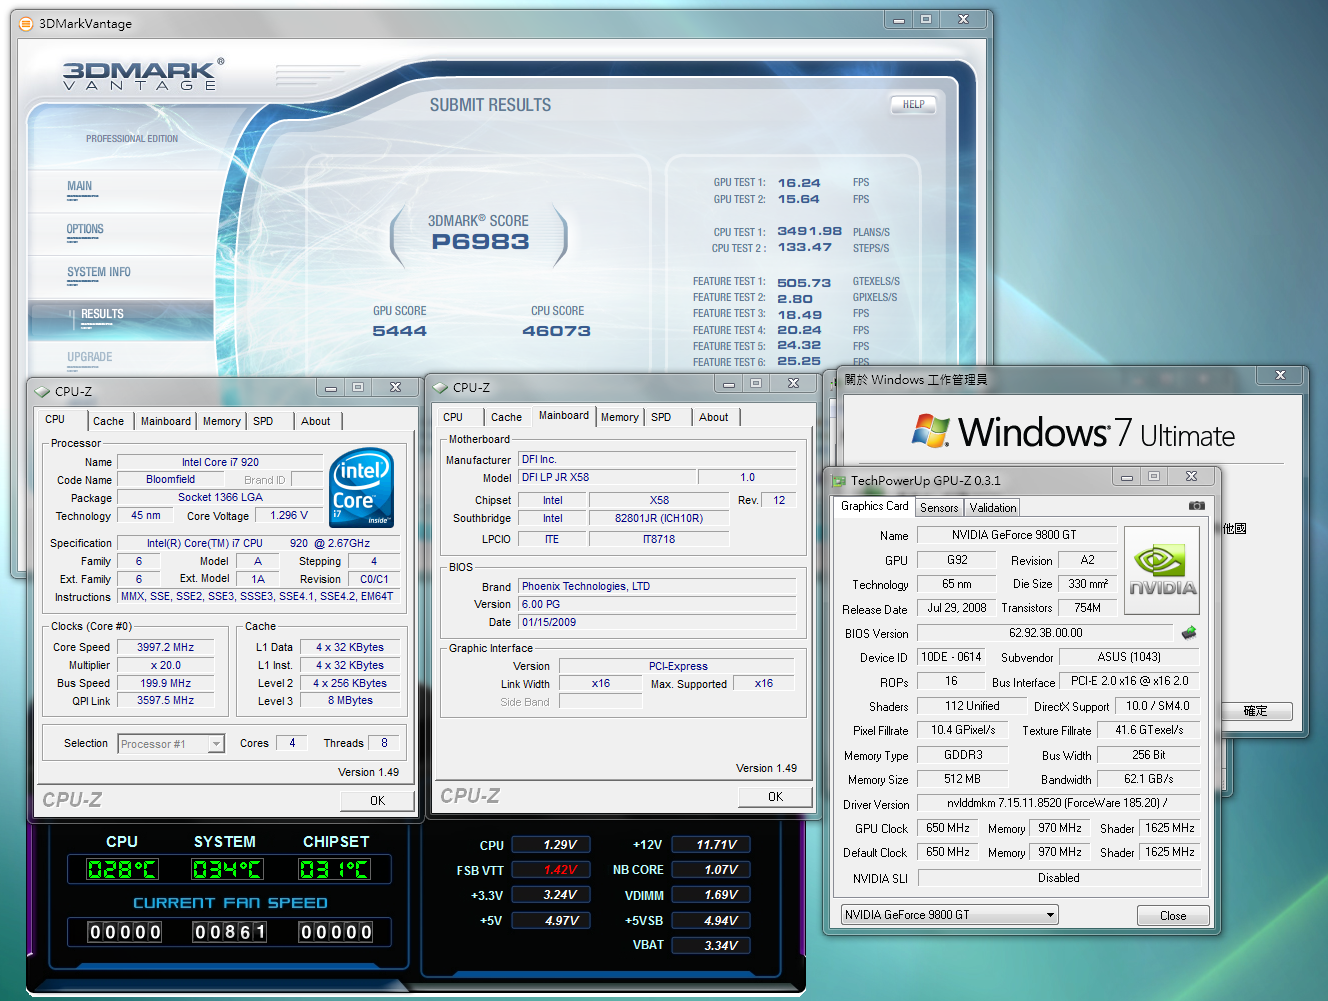Image resolution: width=1328 pixels, height=1001 pixels.
Task: Click the NVIDIA SLI Disabled field
Action: tap(1059, 878)
